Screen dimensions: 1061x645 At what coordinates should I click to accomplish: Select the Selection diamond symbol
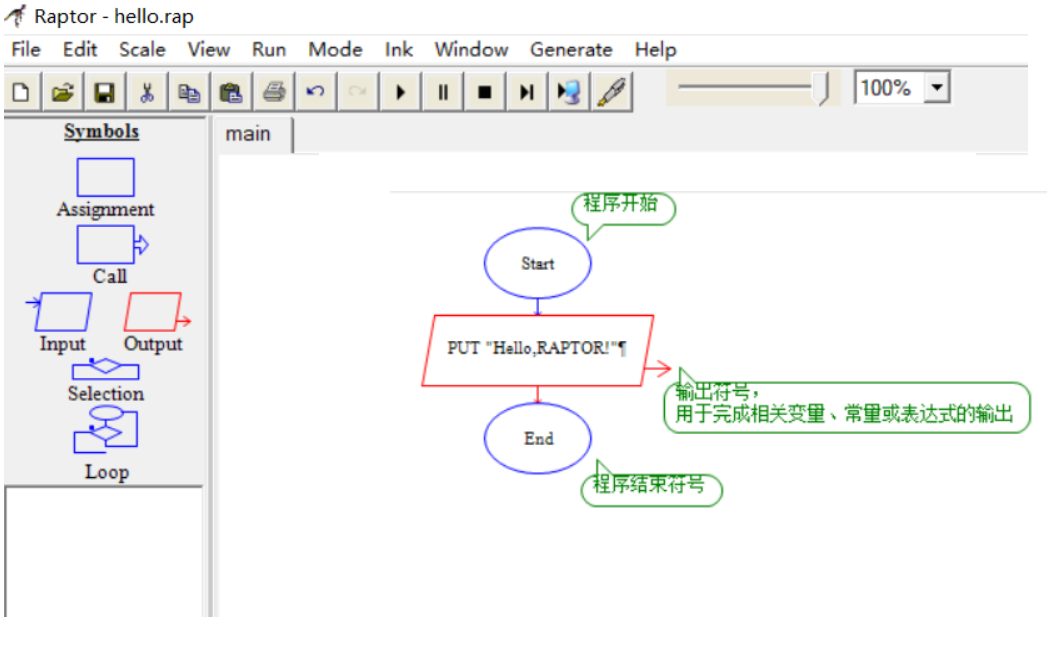coord(106,369)
